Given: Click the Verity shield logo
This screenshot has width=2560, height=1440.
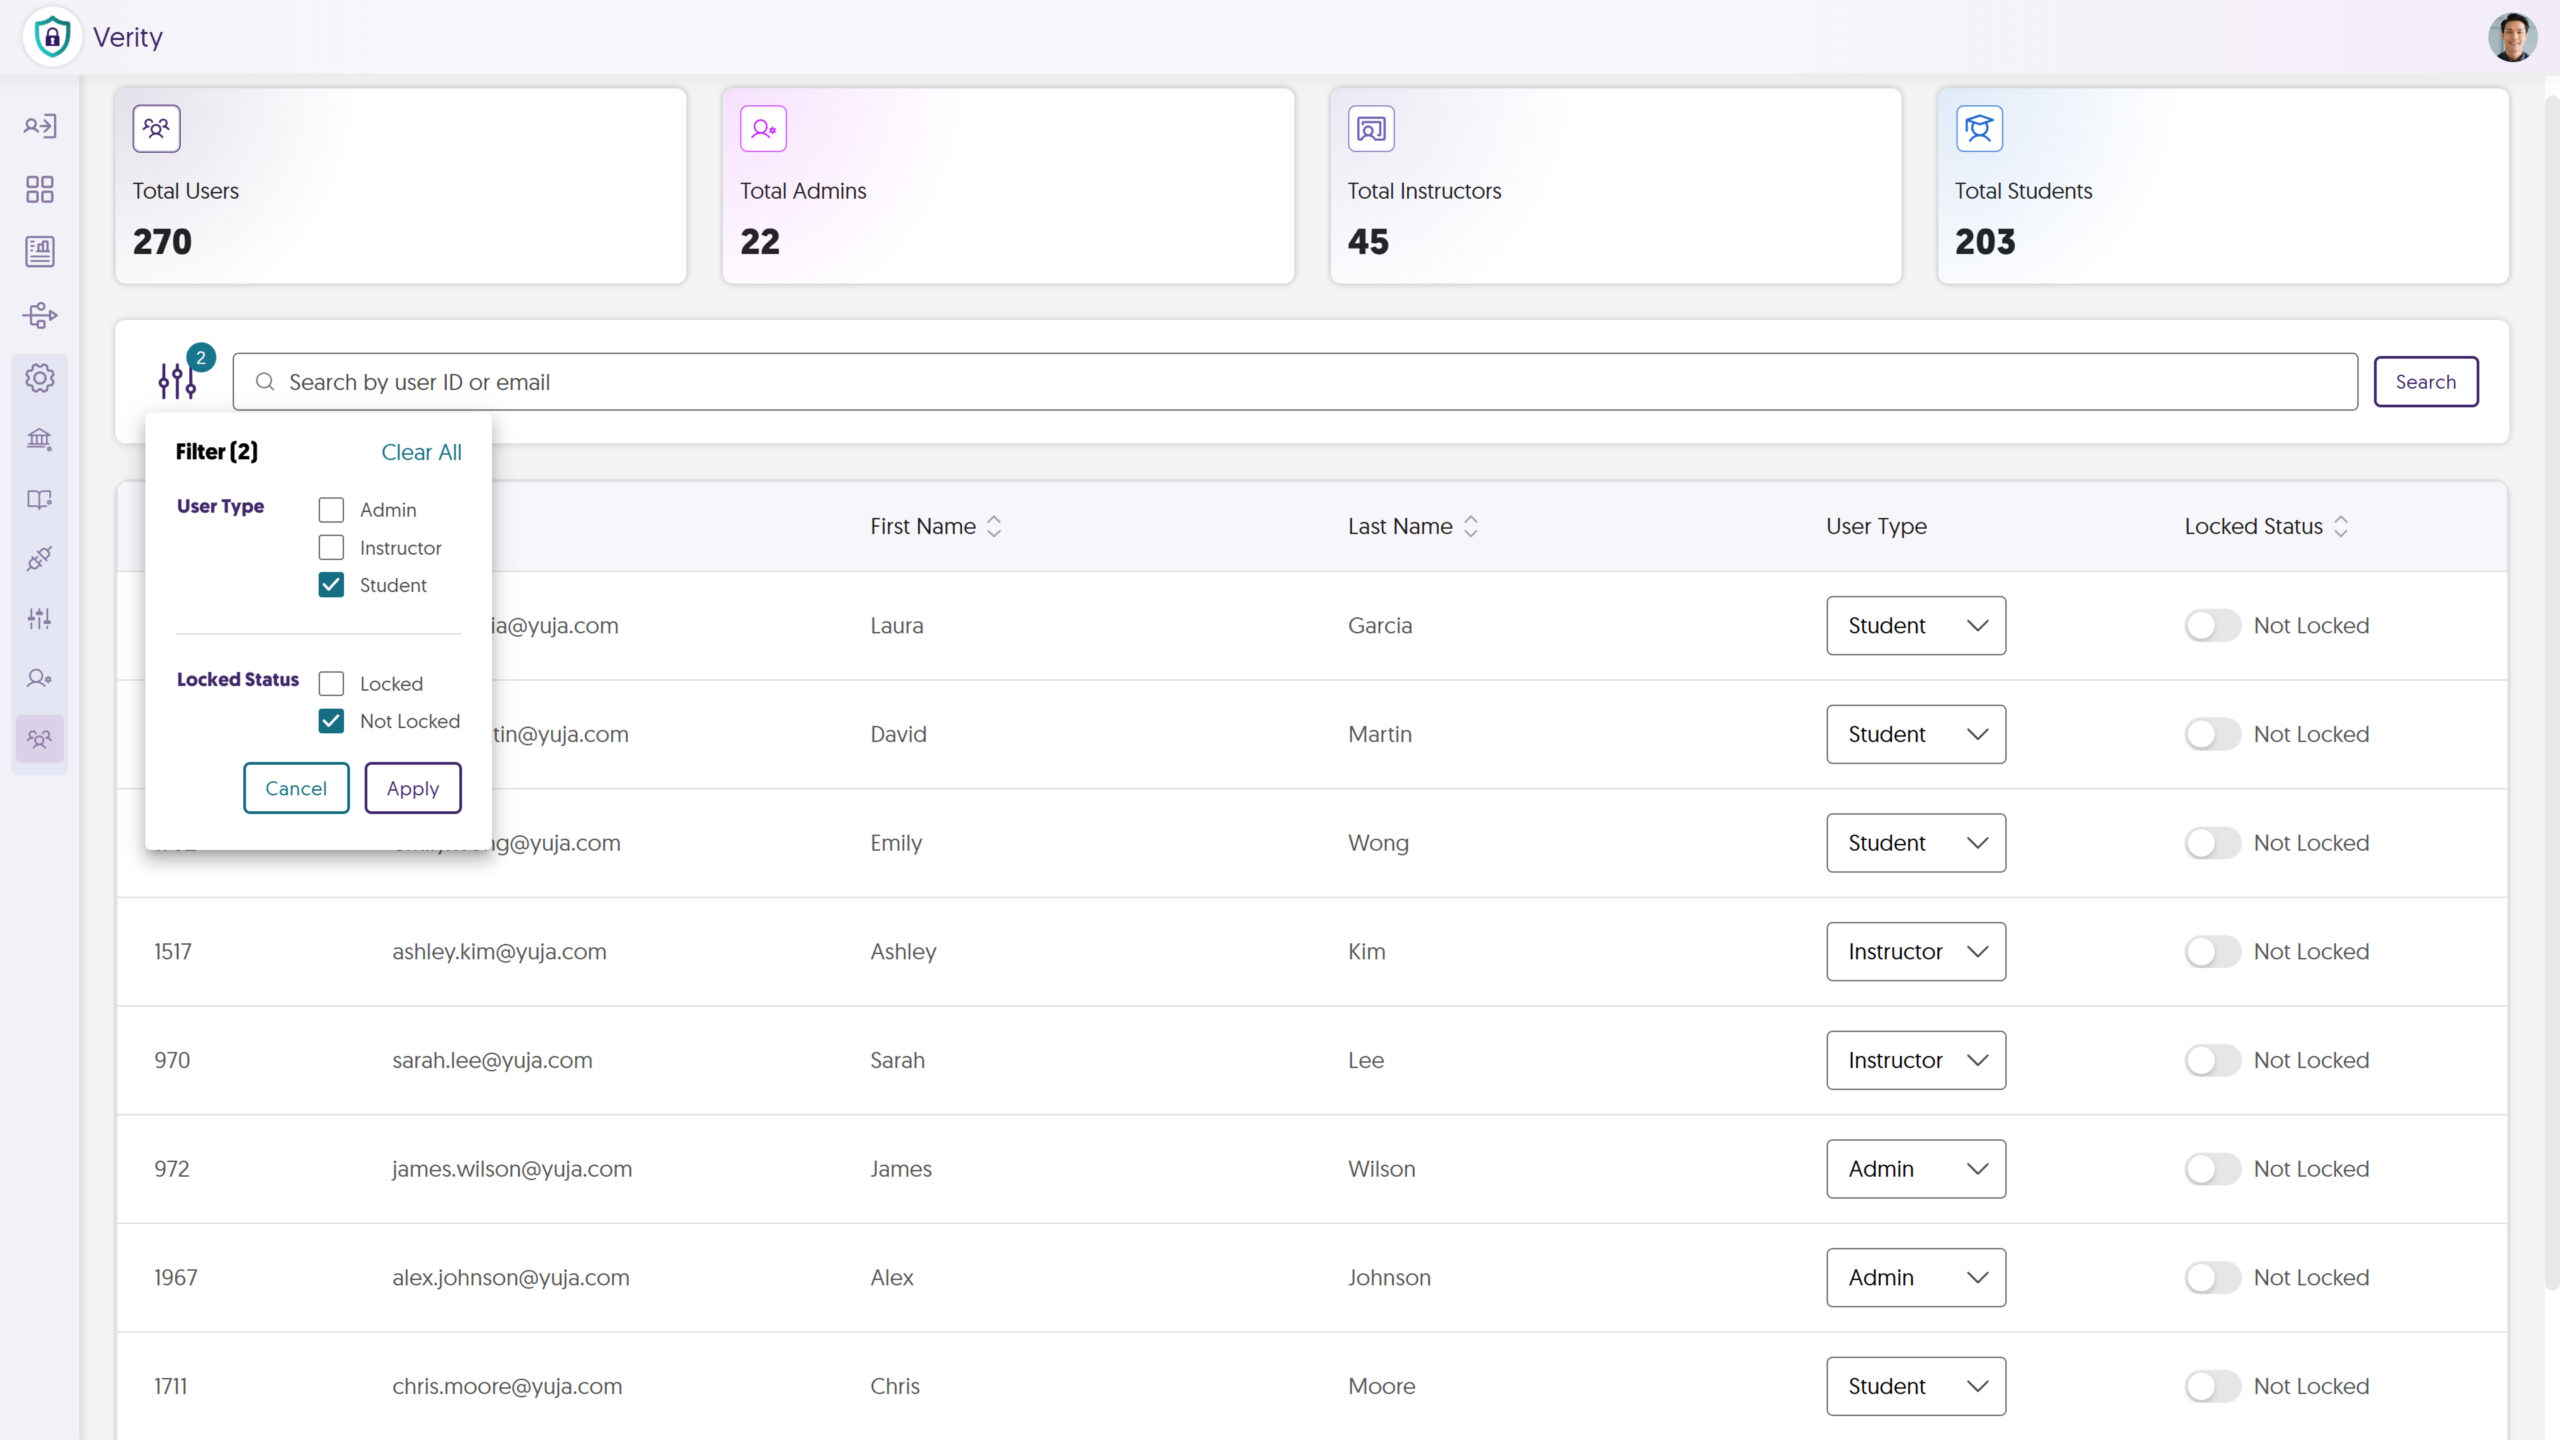Looking at the screenshot, I should 52,37.
